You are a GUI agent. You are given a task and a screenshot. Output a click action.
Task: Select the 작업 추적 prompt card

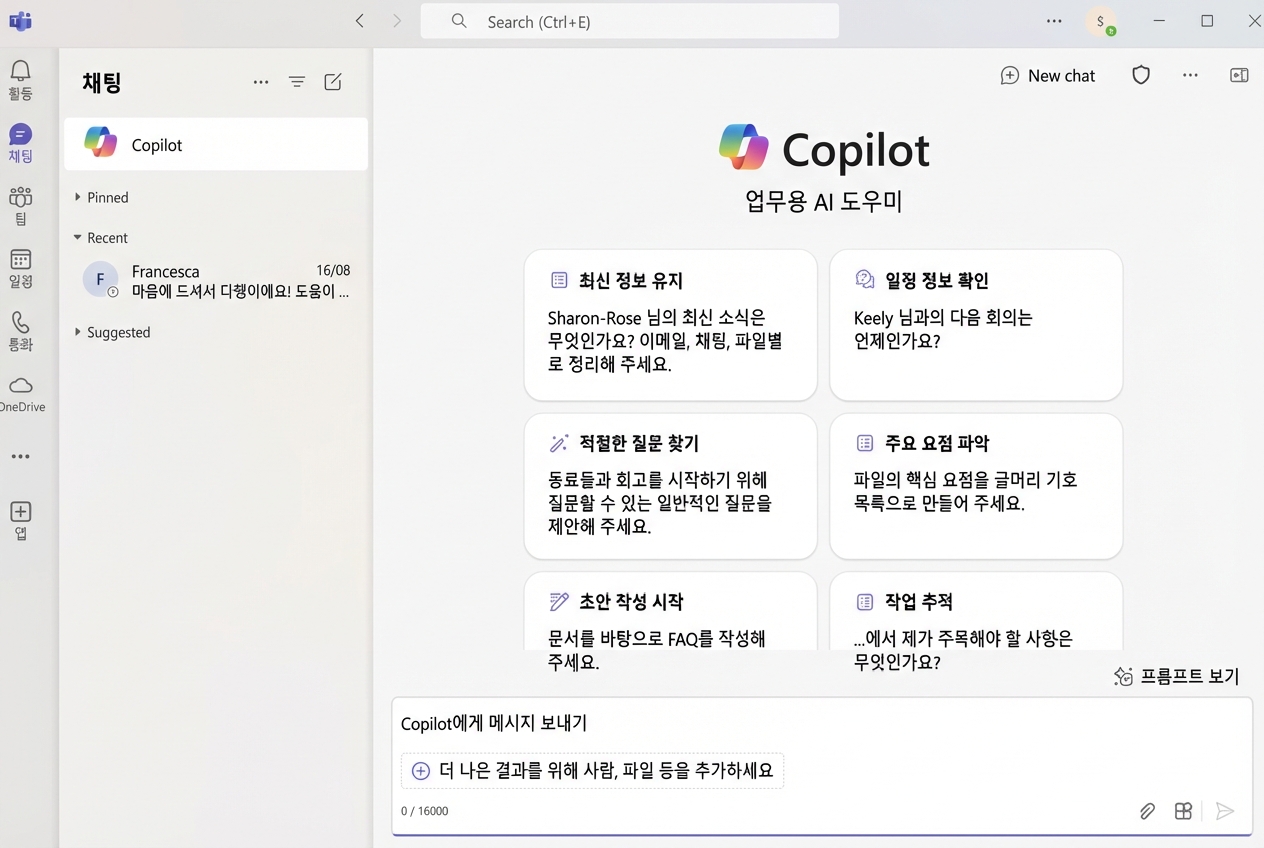(x=976, y=611)
